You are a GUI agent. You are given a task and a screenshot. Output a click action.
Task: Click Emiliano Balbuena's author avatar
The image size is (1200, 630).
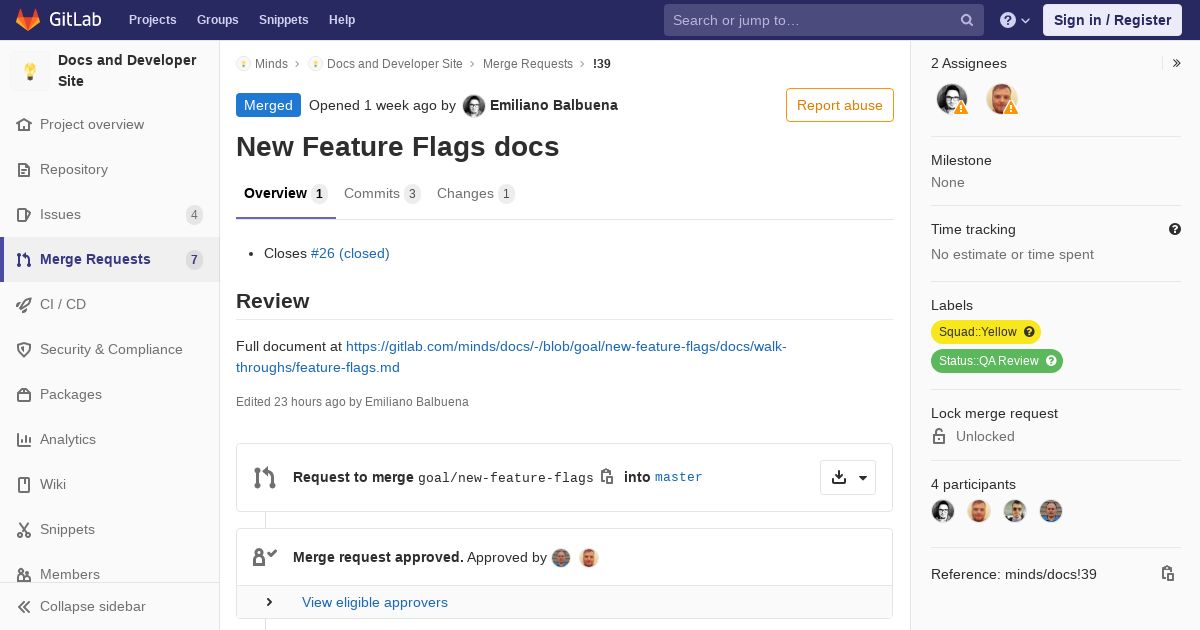coord(474,106)
